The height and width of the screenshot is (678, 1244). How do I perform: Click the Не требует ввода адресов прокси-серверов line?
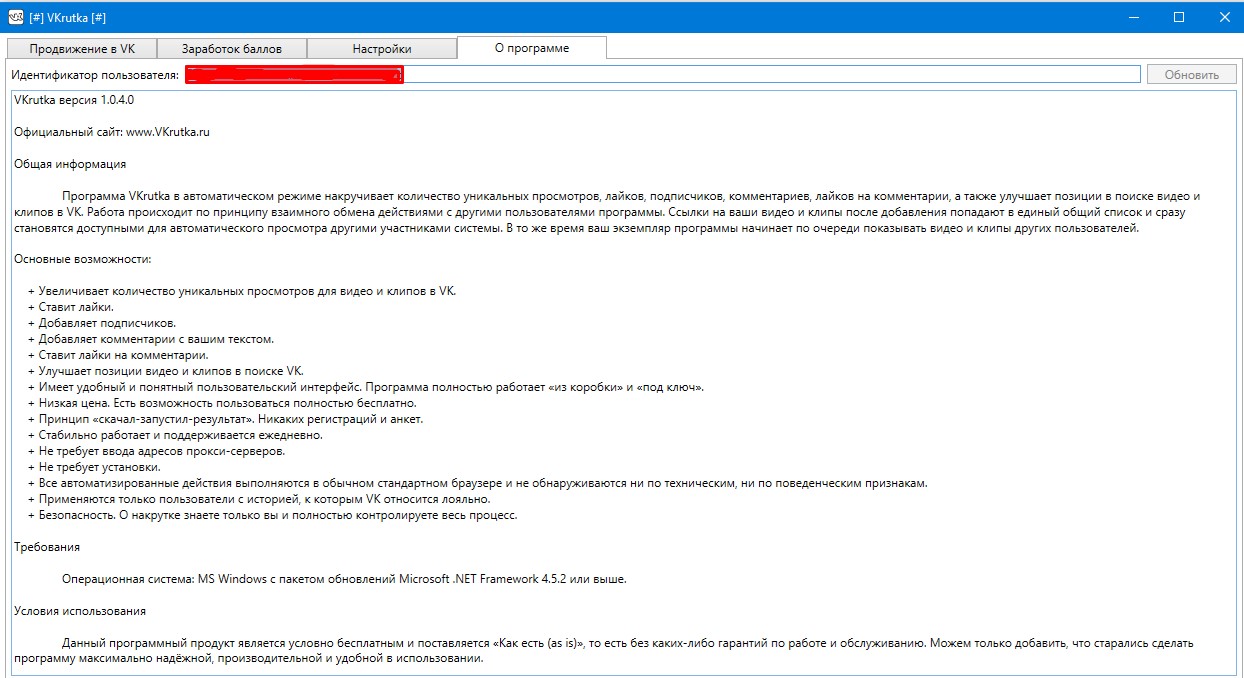(x=157, y=451)
